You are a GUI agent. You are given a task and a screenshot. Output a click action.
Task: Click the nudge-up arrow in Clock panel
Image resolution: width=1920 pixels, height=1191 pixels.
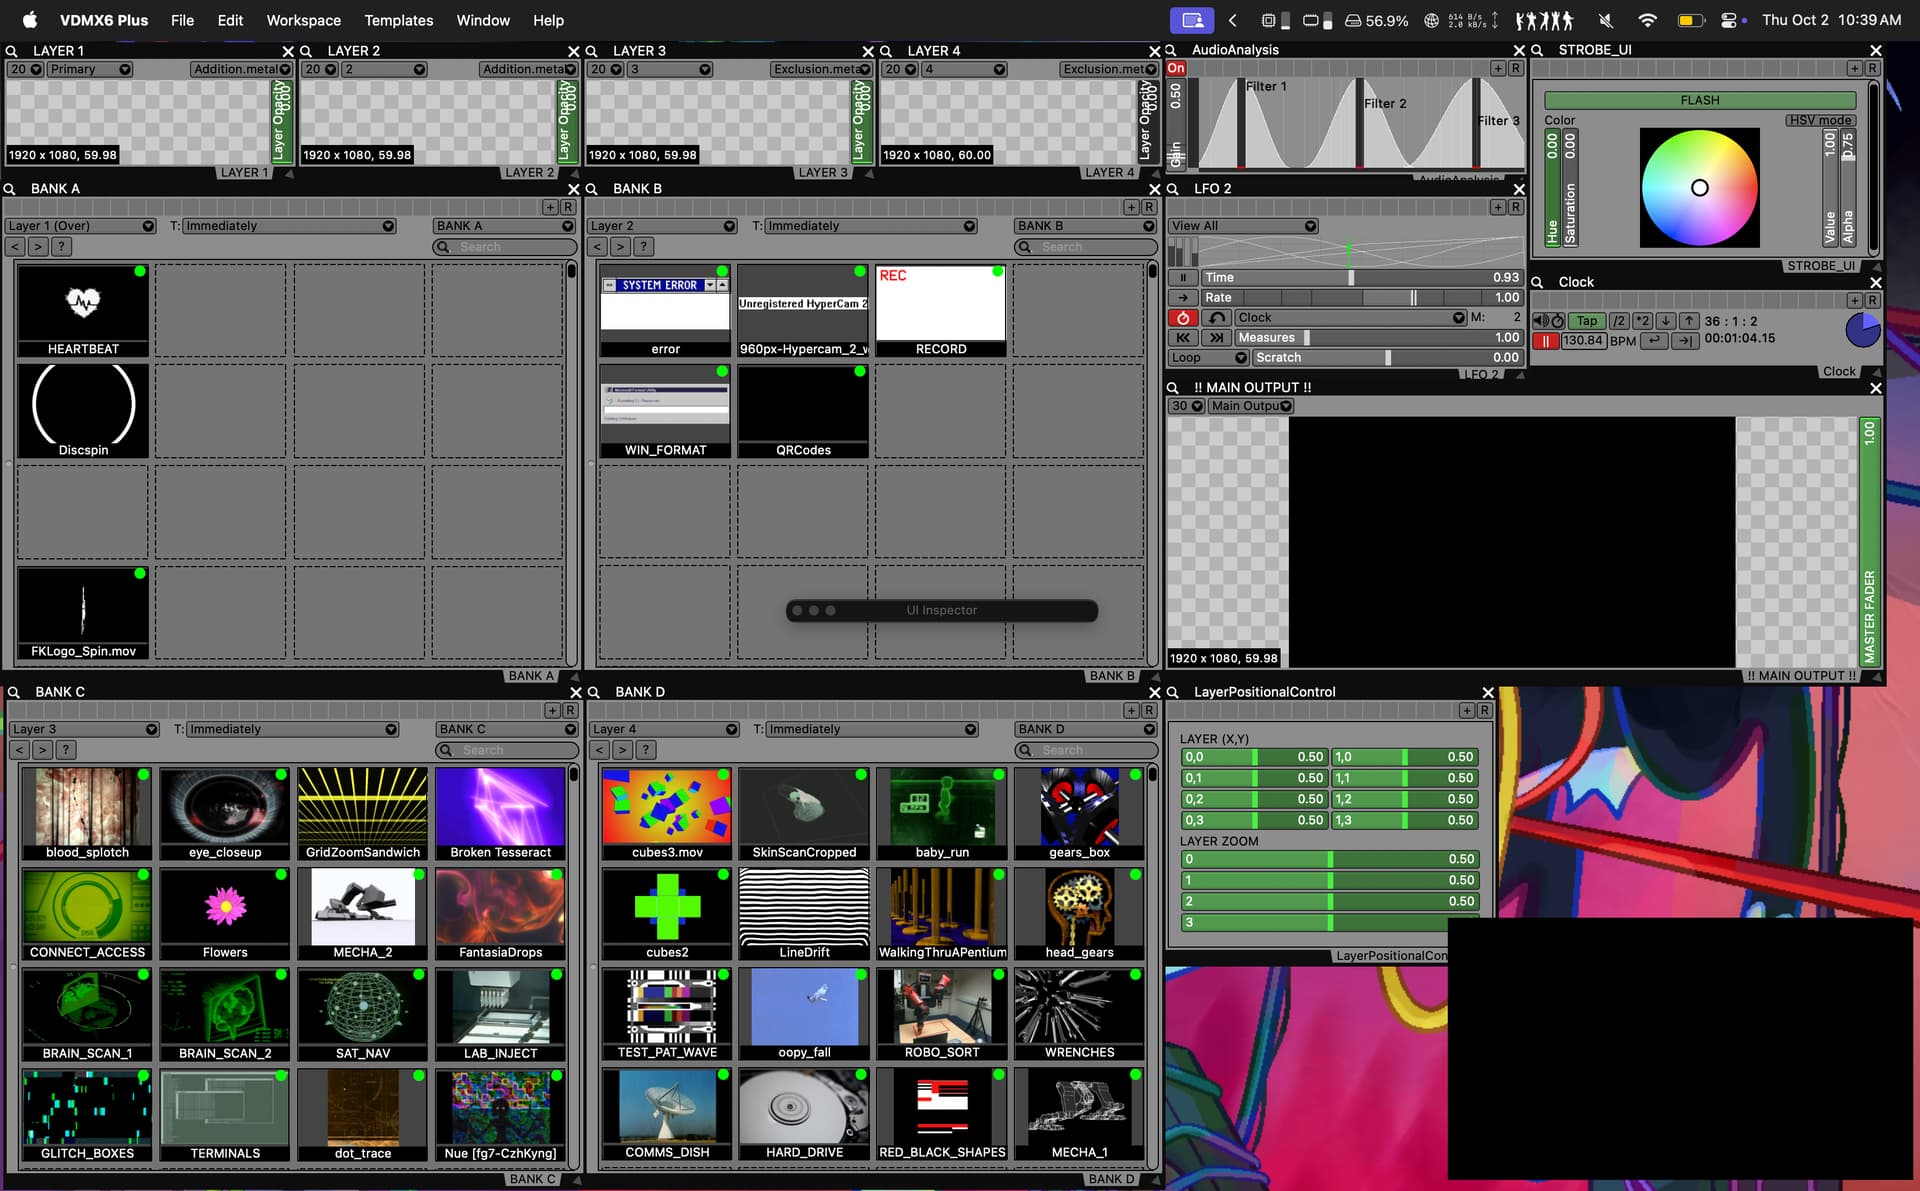(x=1688, y=321)
